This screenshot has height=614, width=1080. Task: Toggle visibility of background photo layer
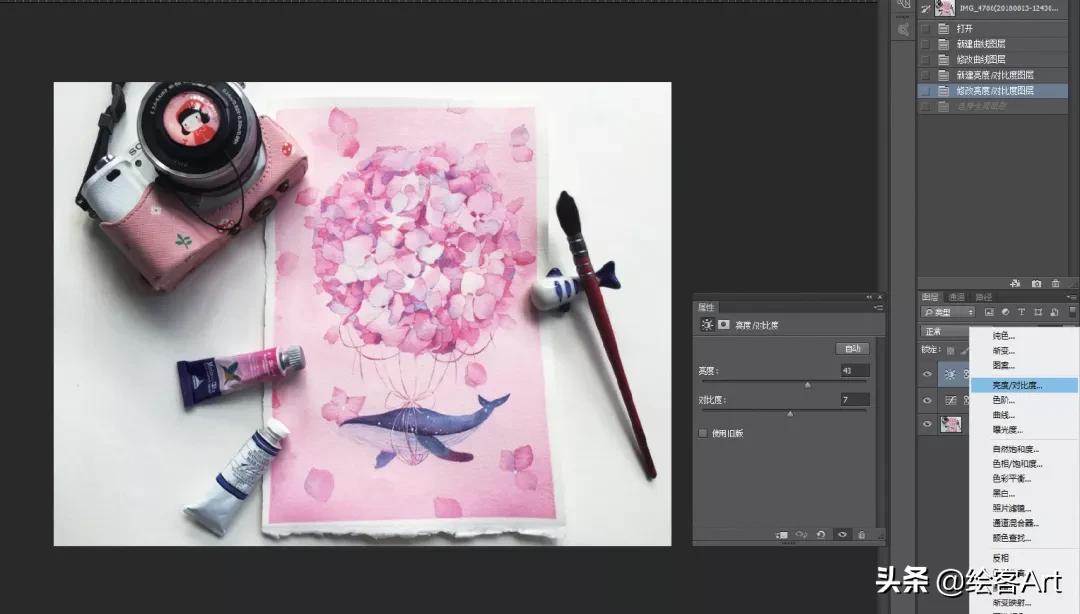[927, 424]
